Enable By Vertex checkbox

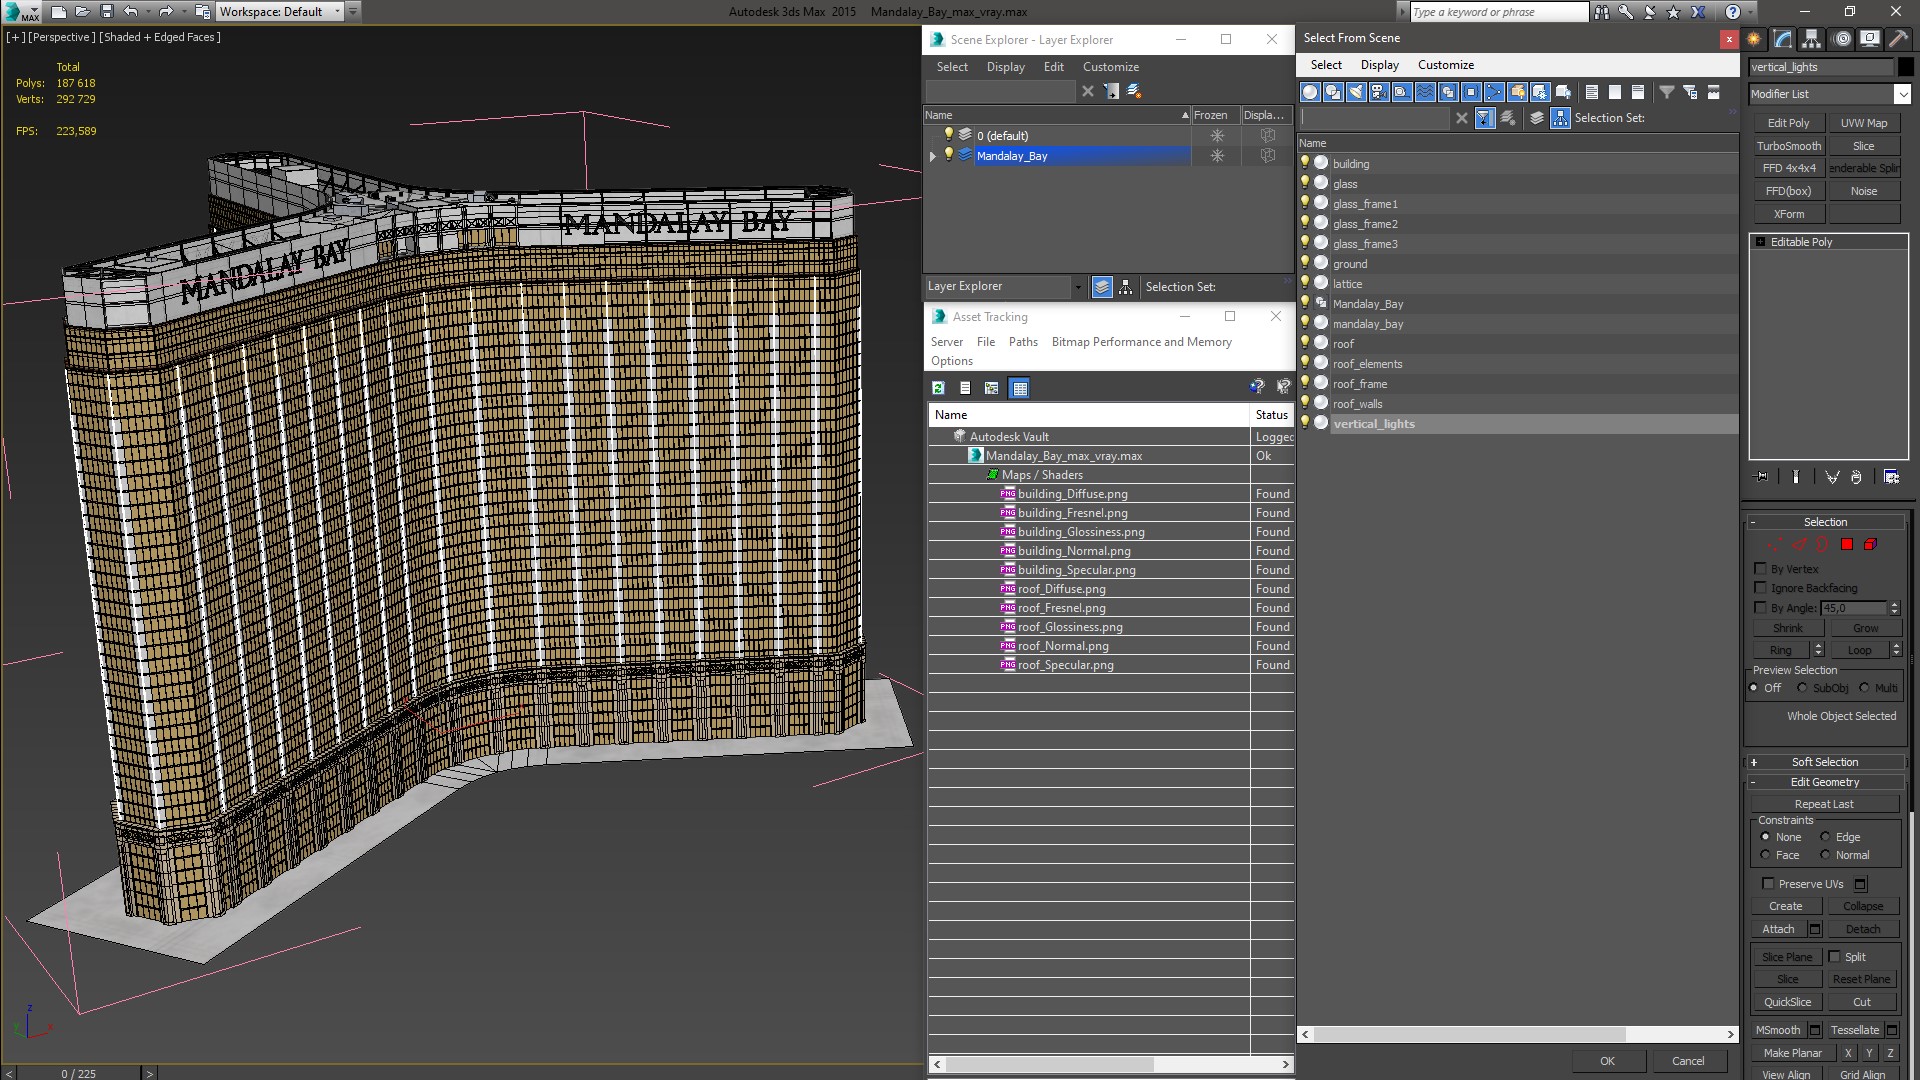[1760, 568]
